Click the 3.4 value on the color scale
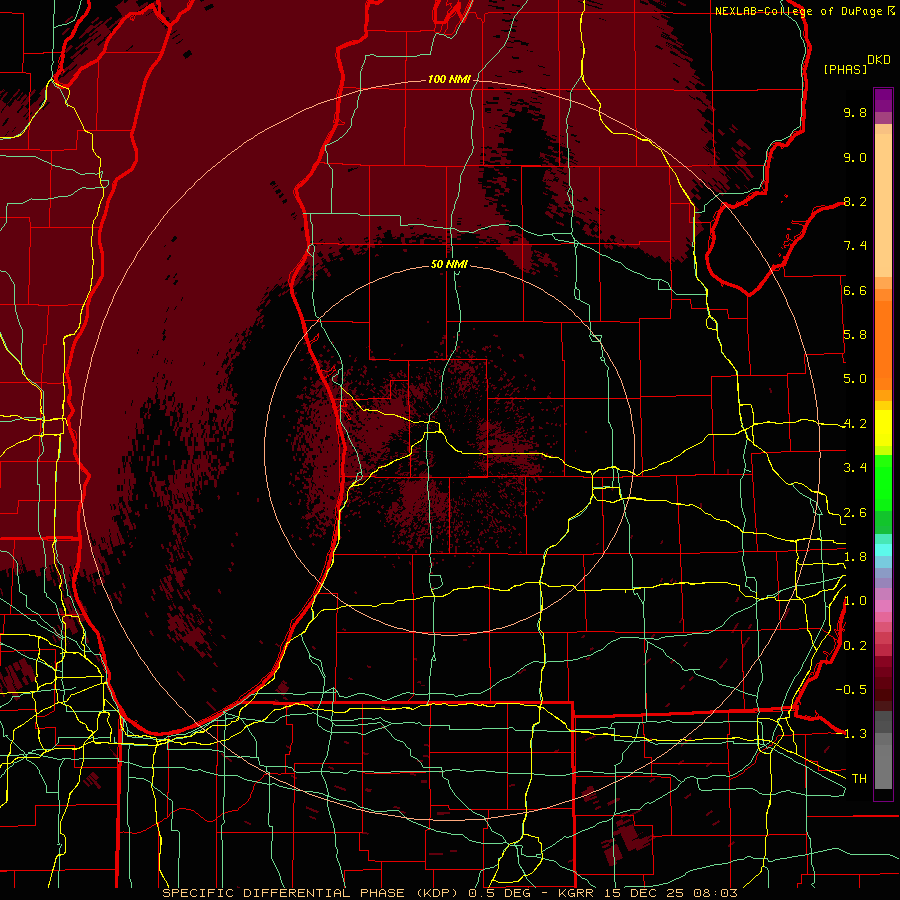900x900 pixels. pyautogui.click(x=855, y=468)
